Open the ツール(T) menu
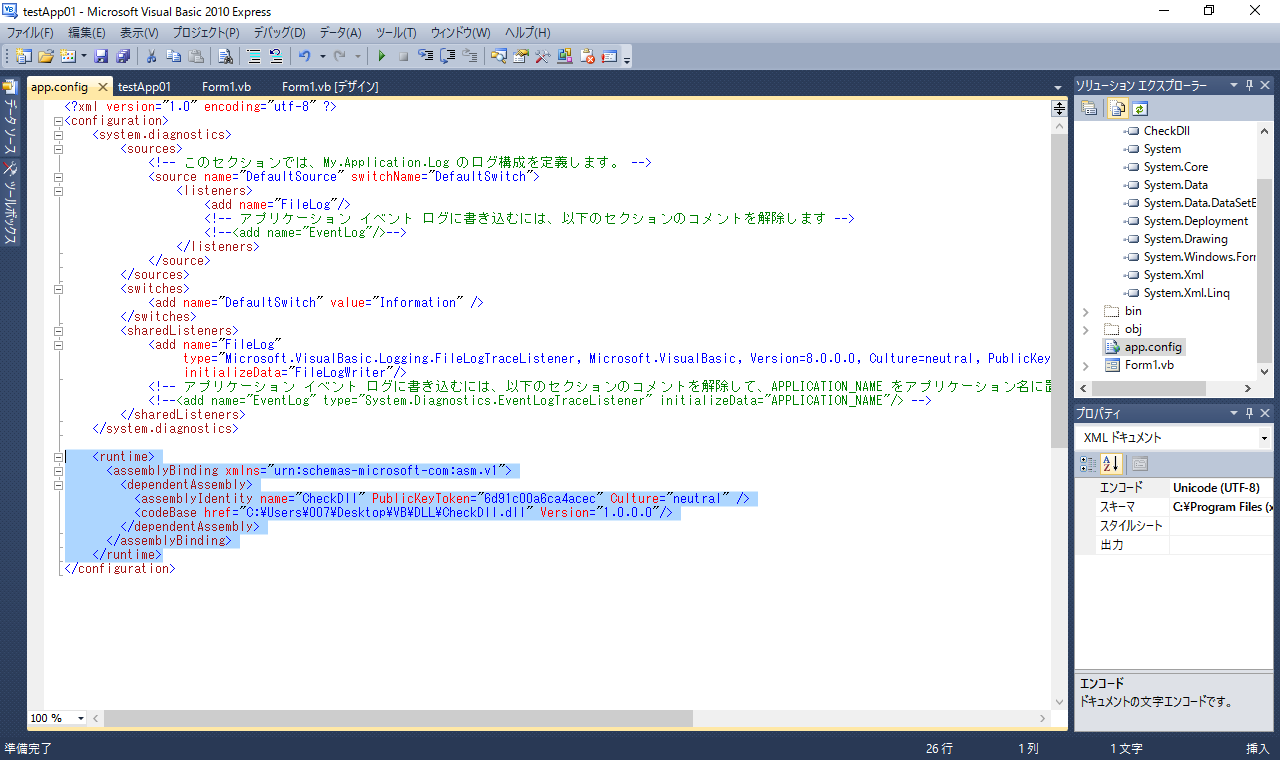Screen dimensions: 1280x760 pos(396,33)
